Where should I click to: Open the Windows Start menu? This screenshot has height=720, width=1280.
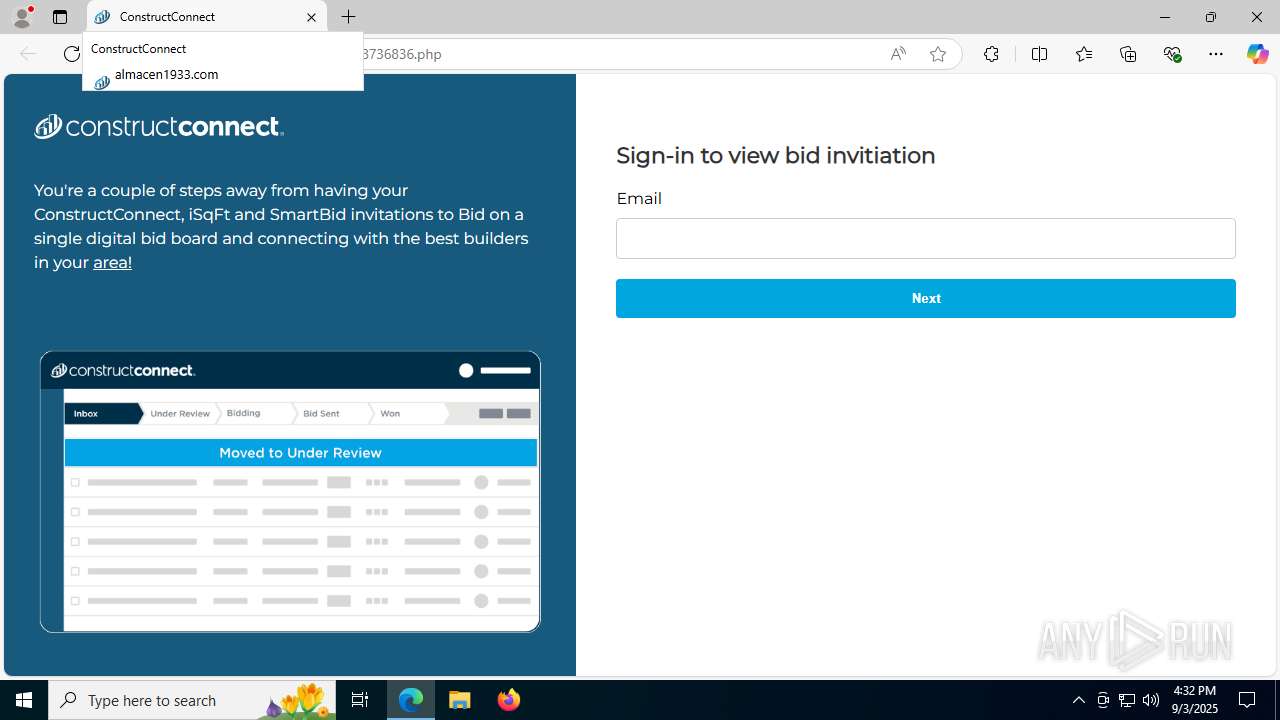coord(24,700)
